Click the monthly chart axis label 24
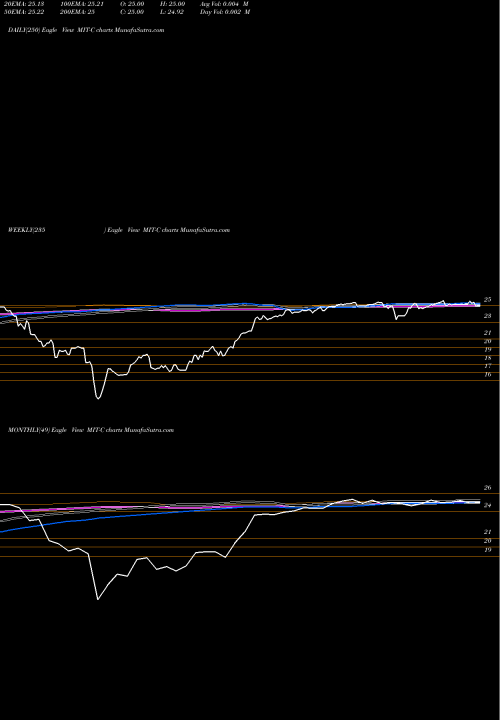This screenshot has width=500, height=720. [488, 505]
